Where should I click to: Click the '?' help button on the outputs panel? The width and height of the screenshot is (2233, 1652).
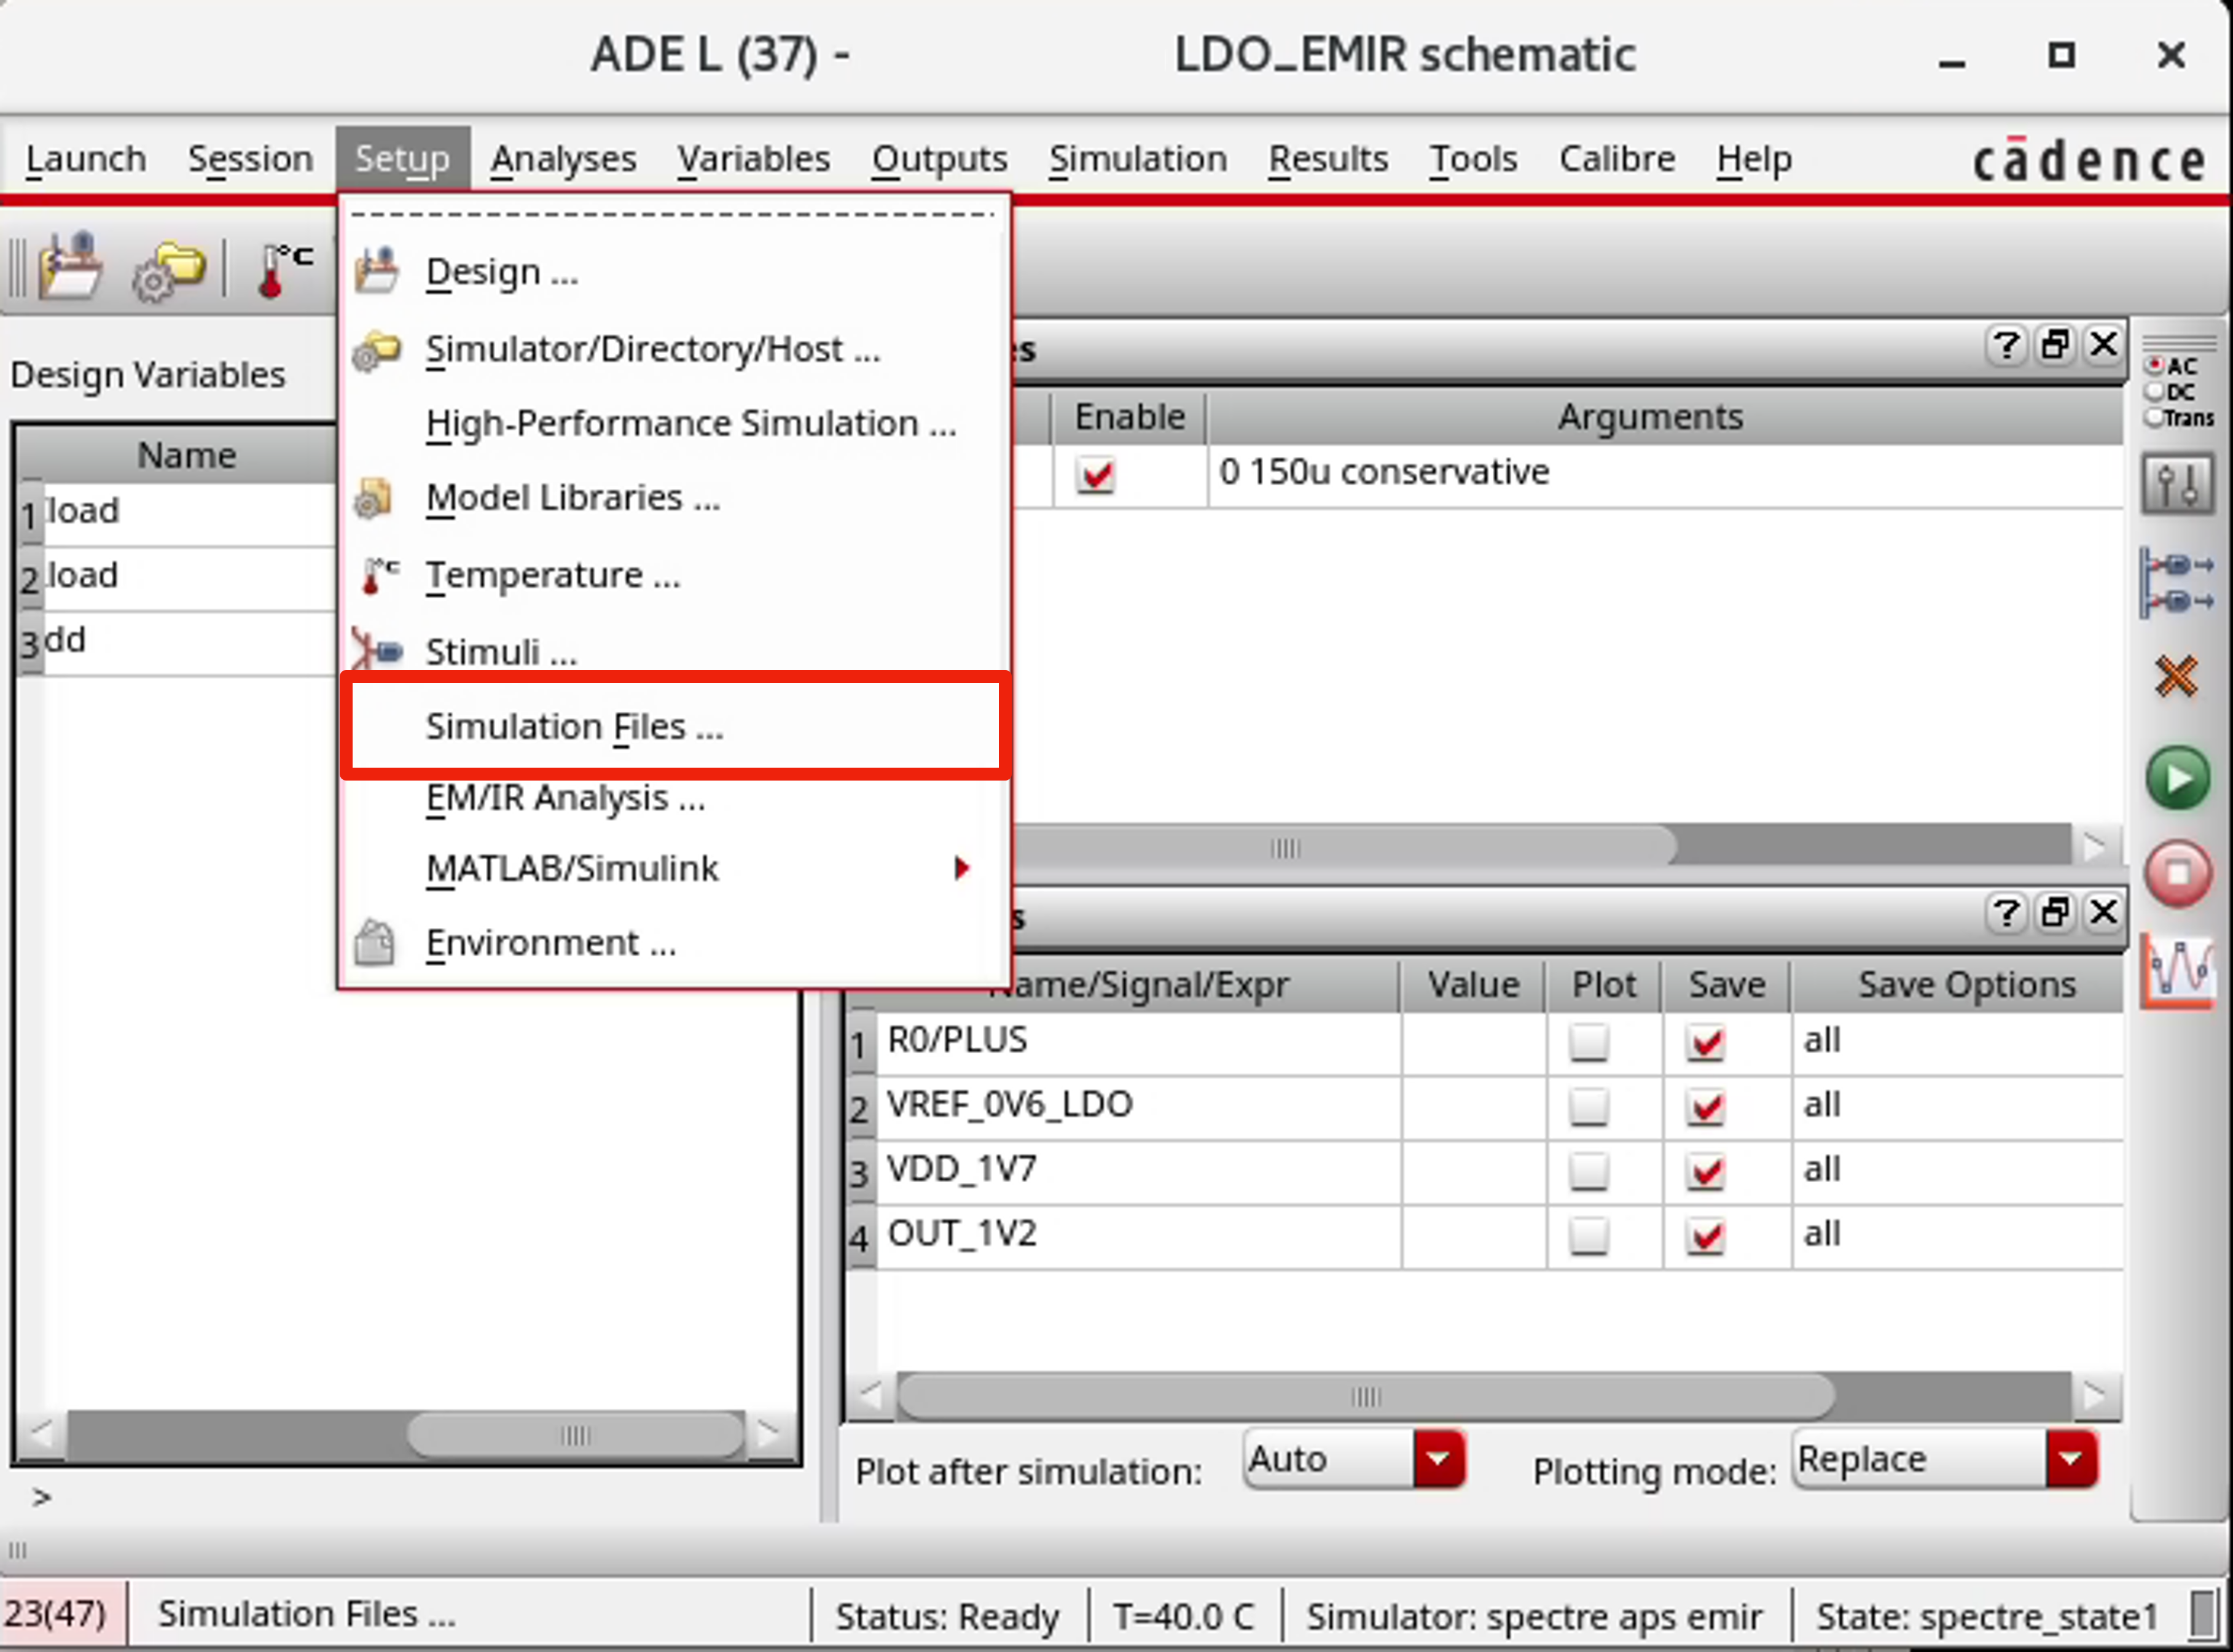tap(2006, 913)
